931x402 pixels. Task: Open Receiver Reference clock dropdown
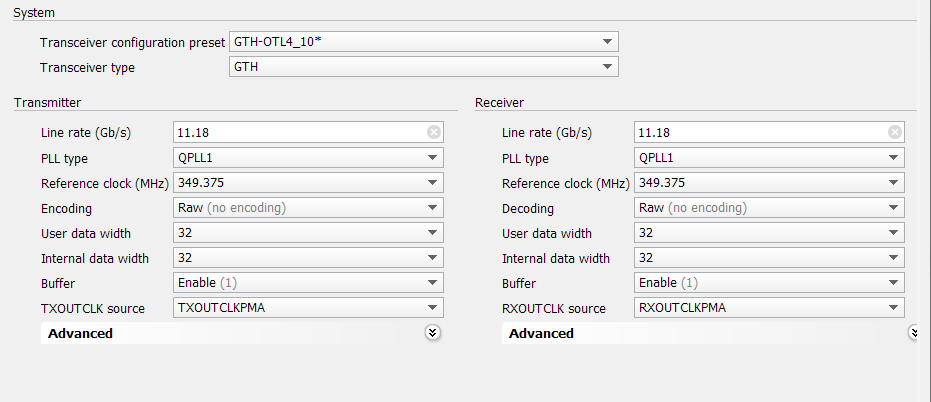tap(770, 183)
